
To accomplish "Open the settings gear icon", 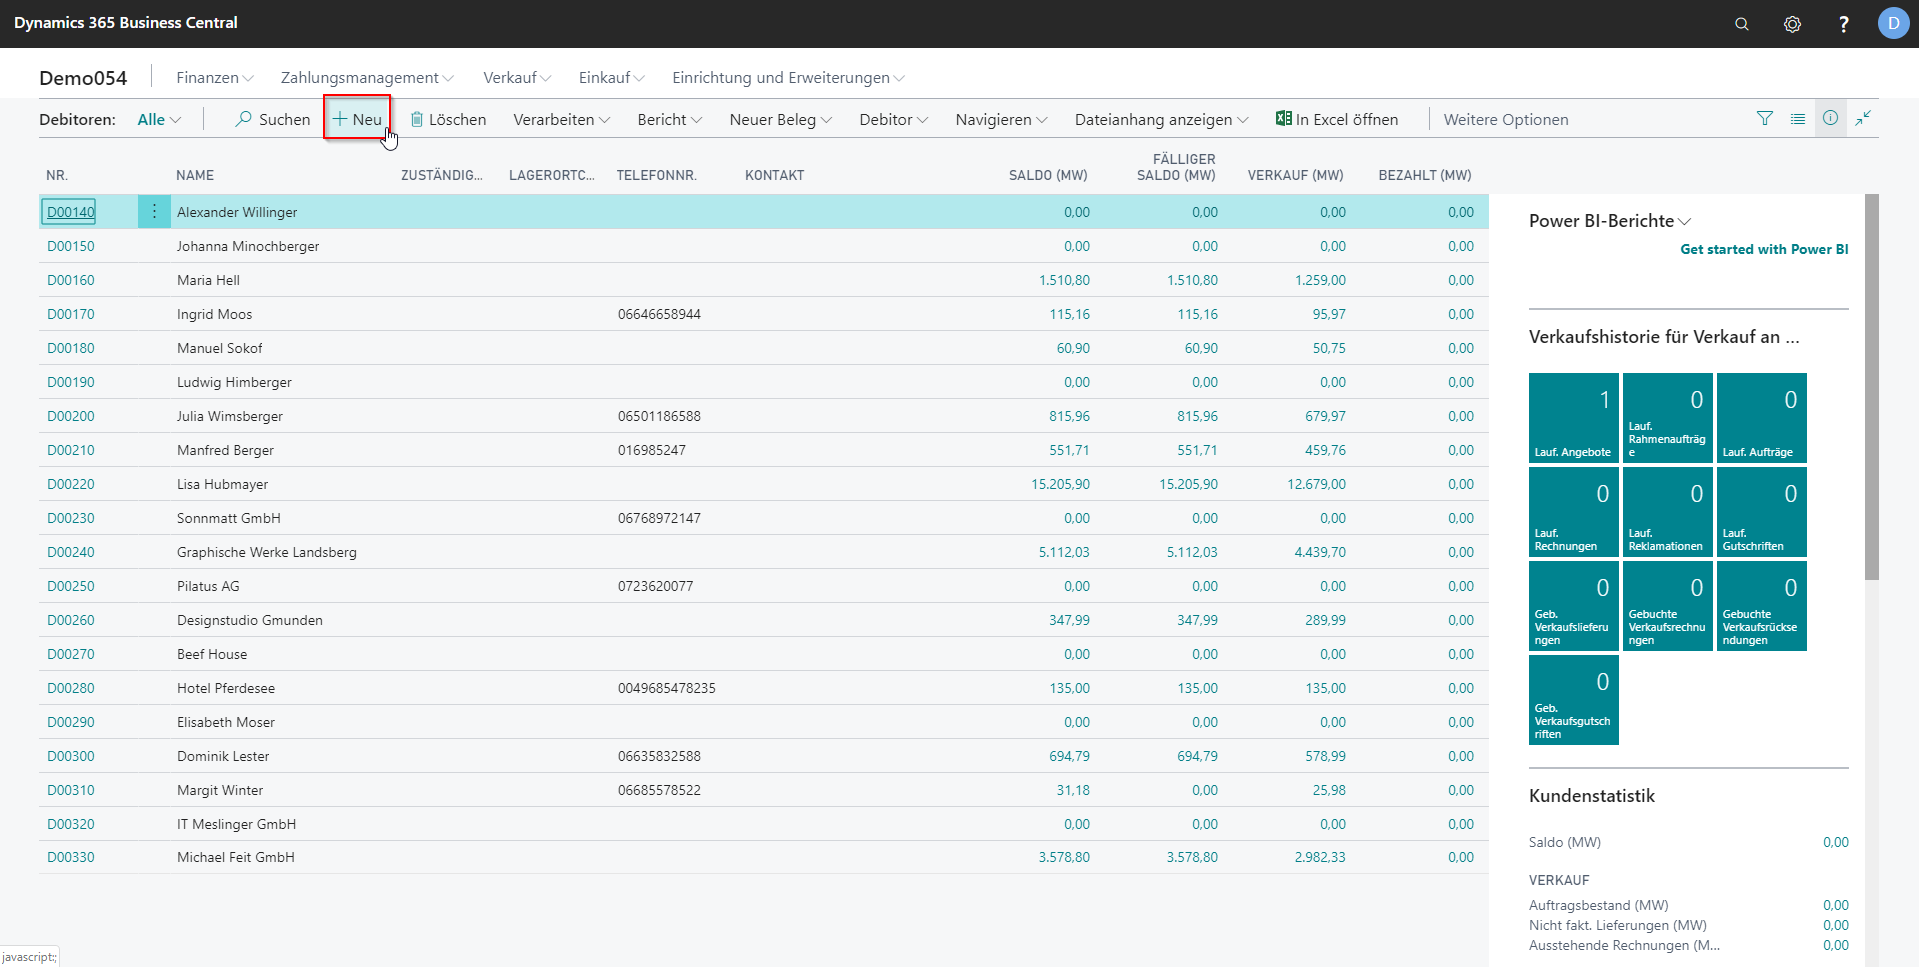I will click(x=1792, y=24).
